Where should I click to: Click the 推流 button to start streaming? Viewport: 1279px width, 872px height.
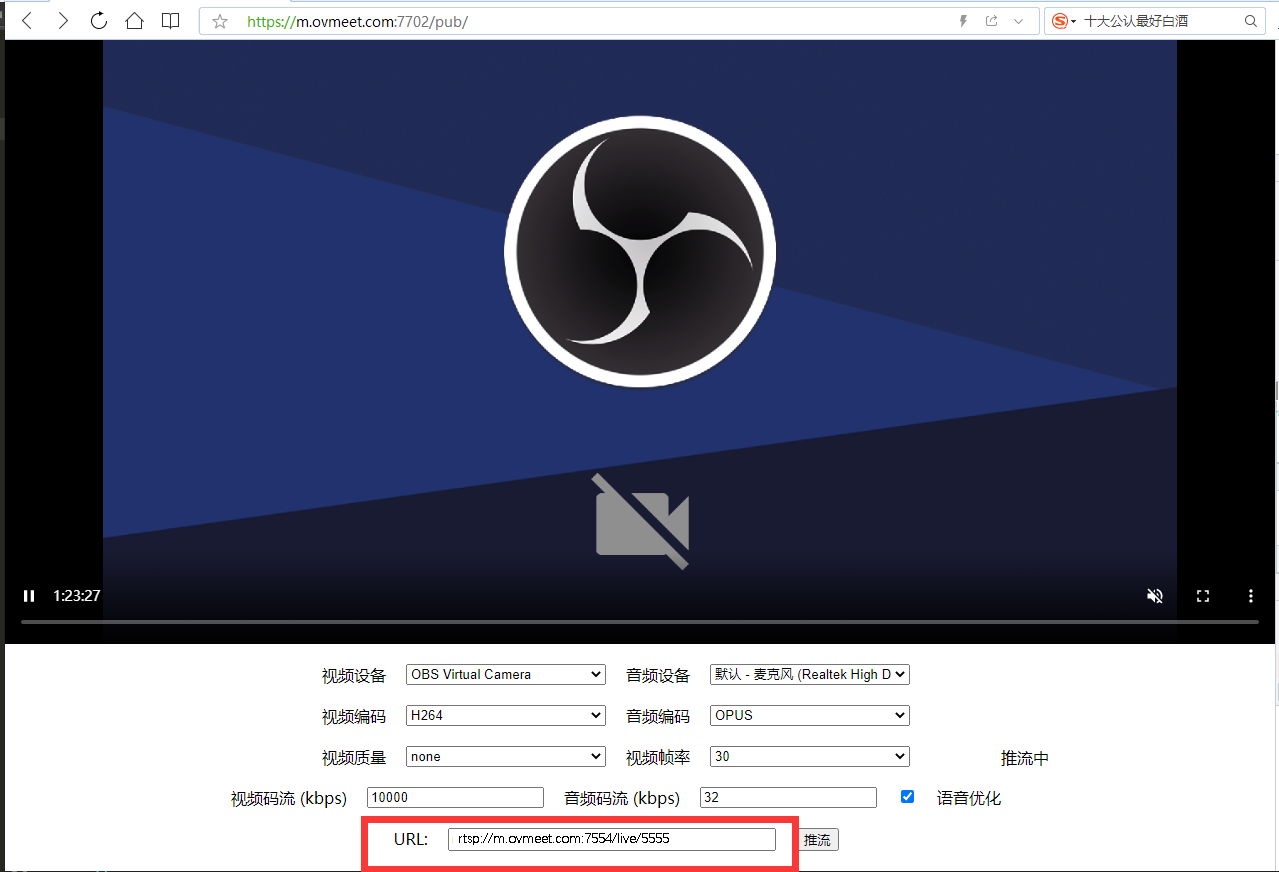[817, 839]
